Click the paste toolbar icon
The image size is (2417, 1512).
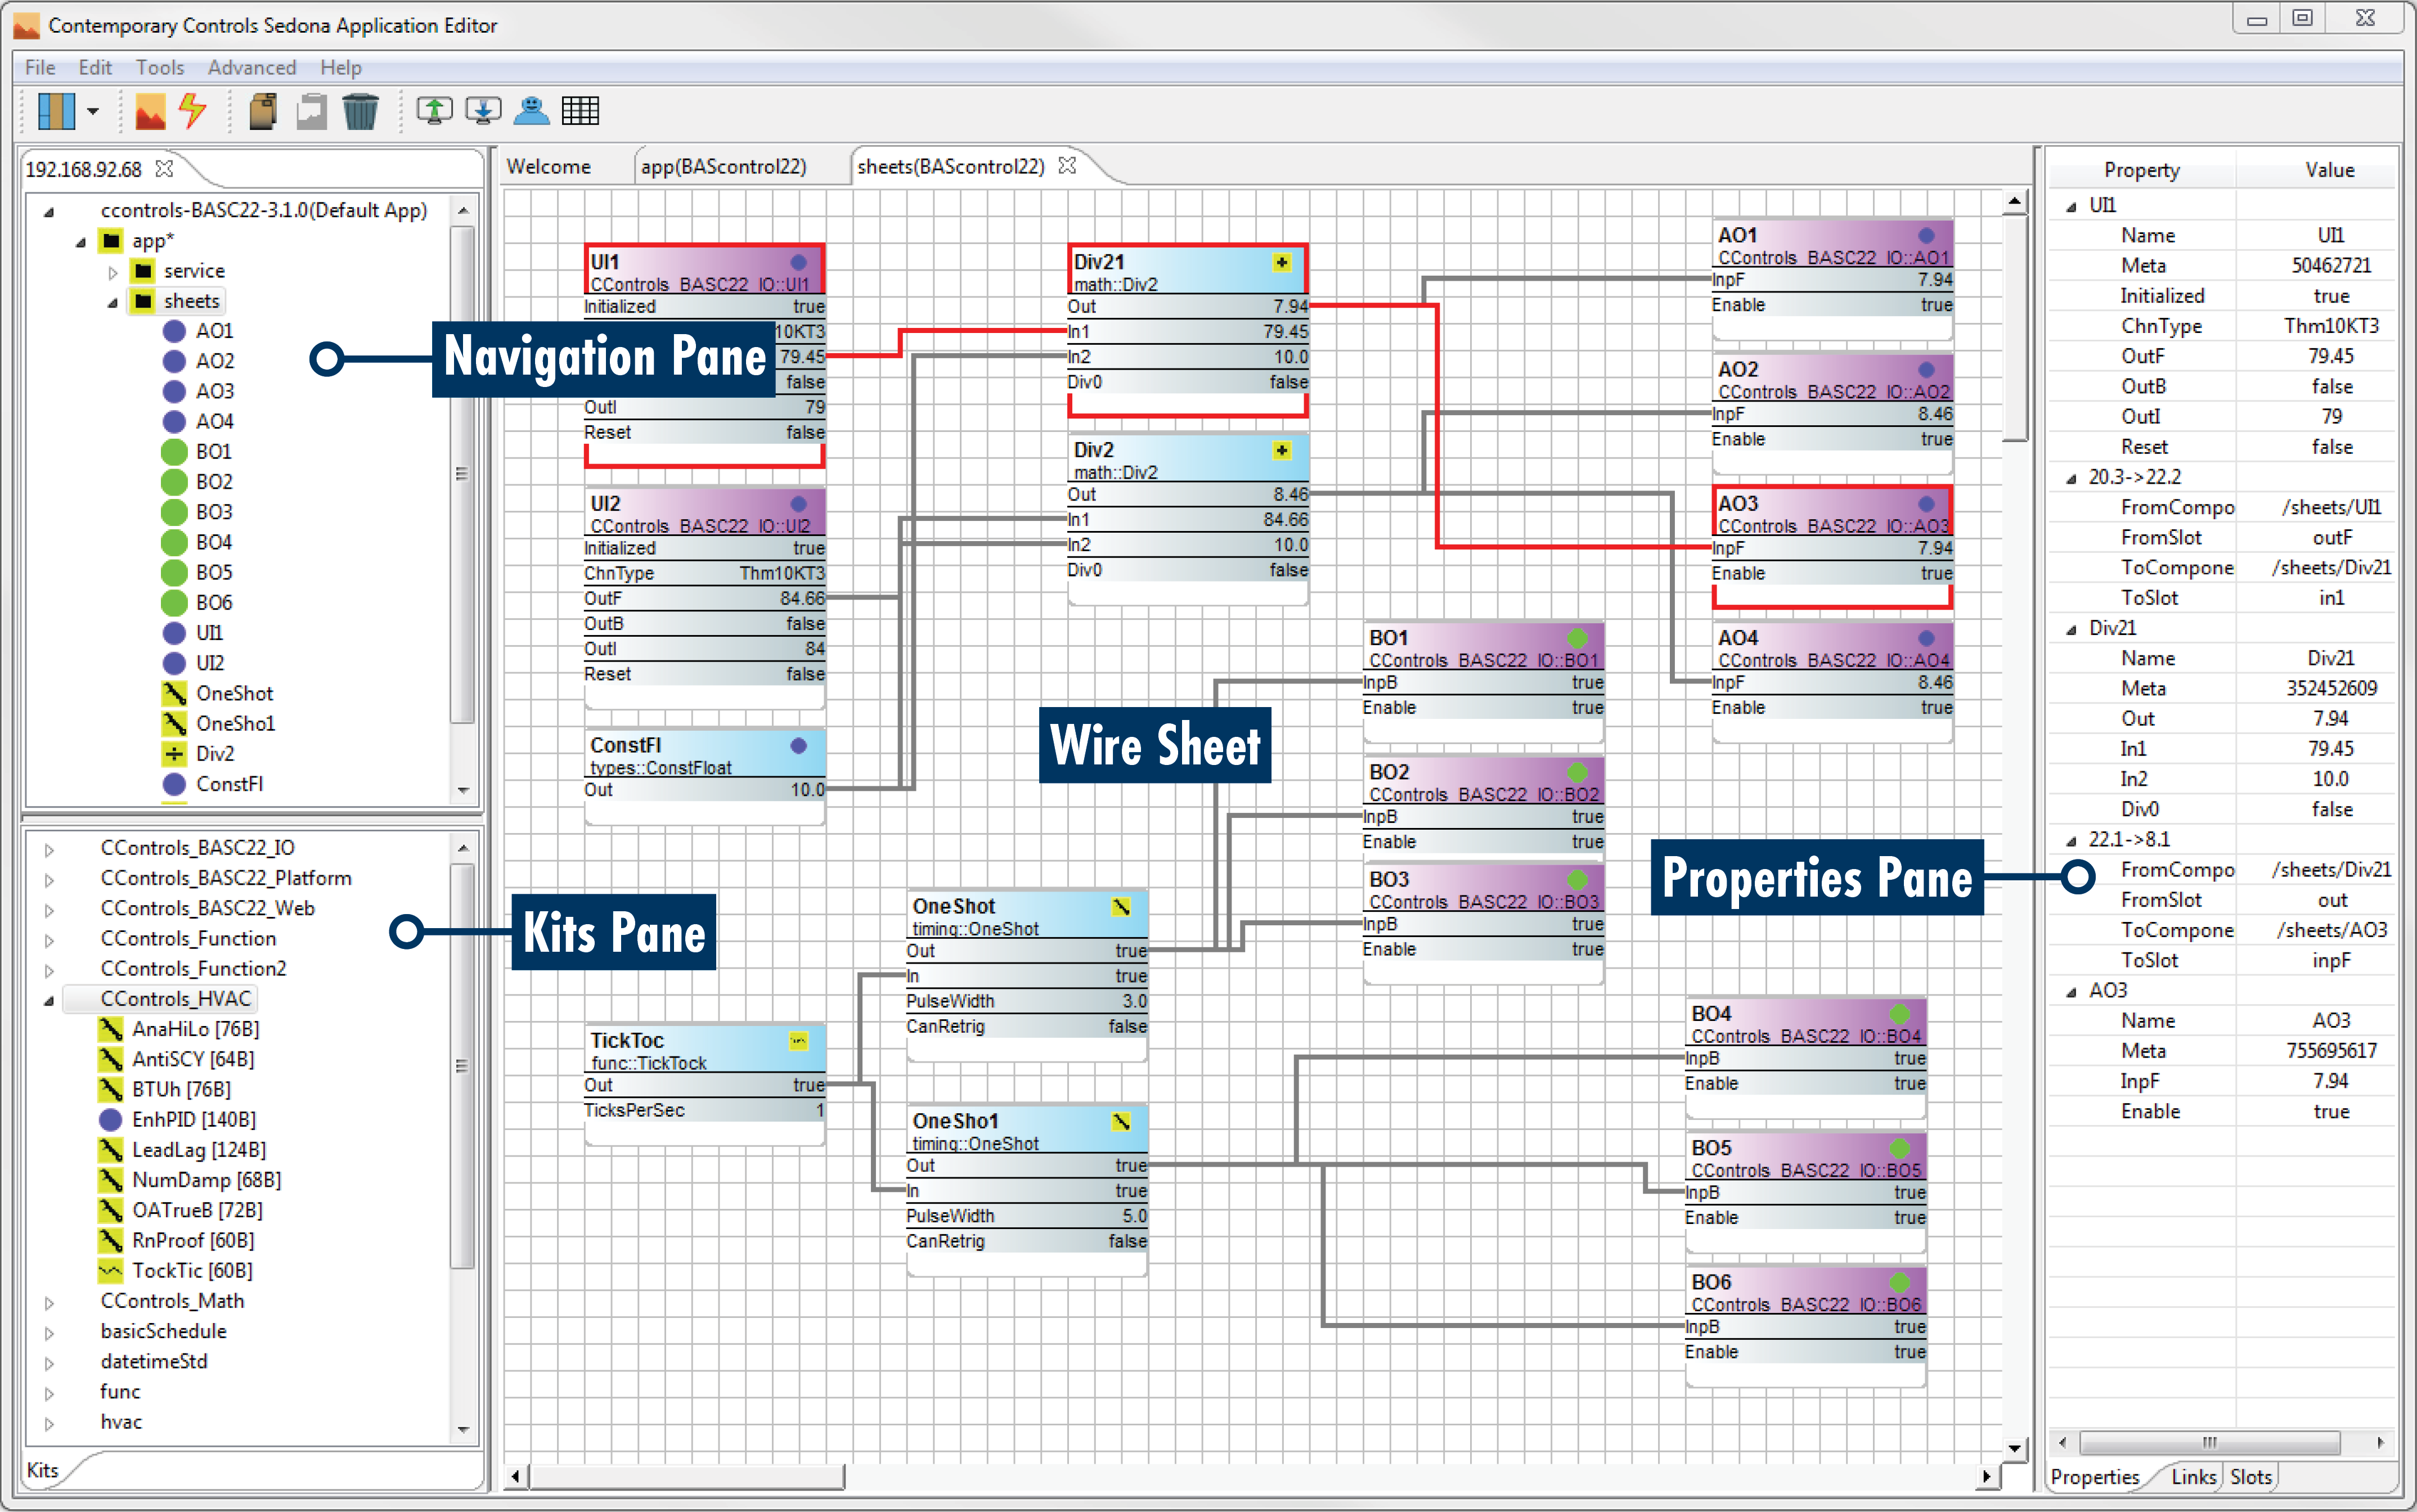click(310, 111)
